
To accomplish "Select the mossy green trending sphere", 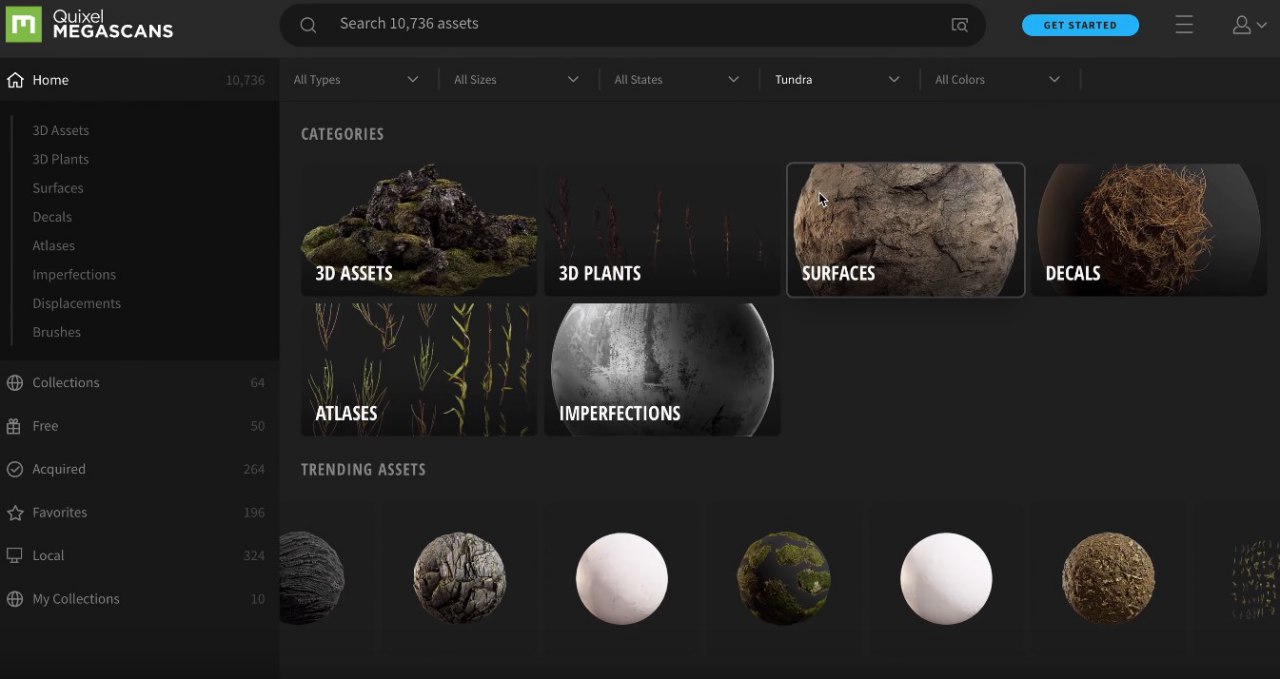I will 784,578.
